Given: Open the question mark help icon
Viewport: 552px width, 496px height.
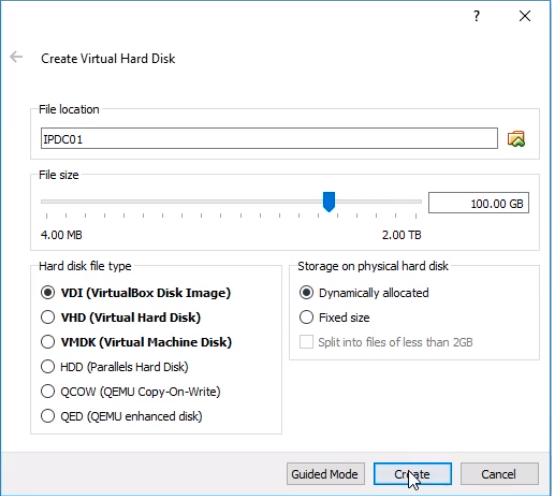Looking at the screenshot, I should [476, 16].
